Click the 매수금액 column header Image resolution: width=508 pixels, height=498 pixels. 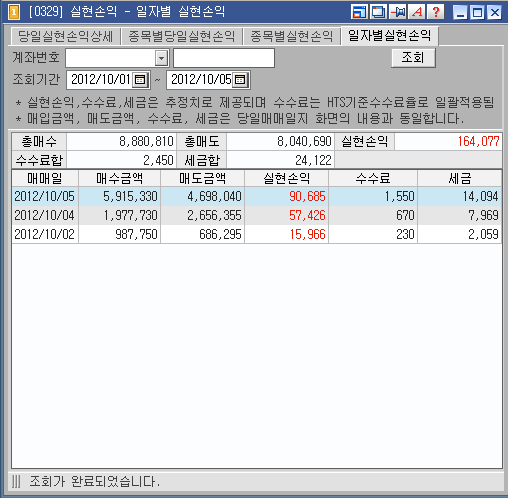(x=119, y=179)
